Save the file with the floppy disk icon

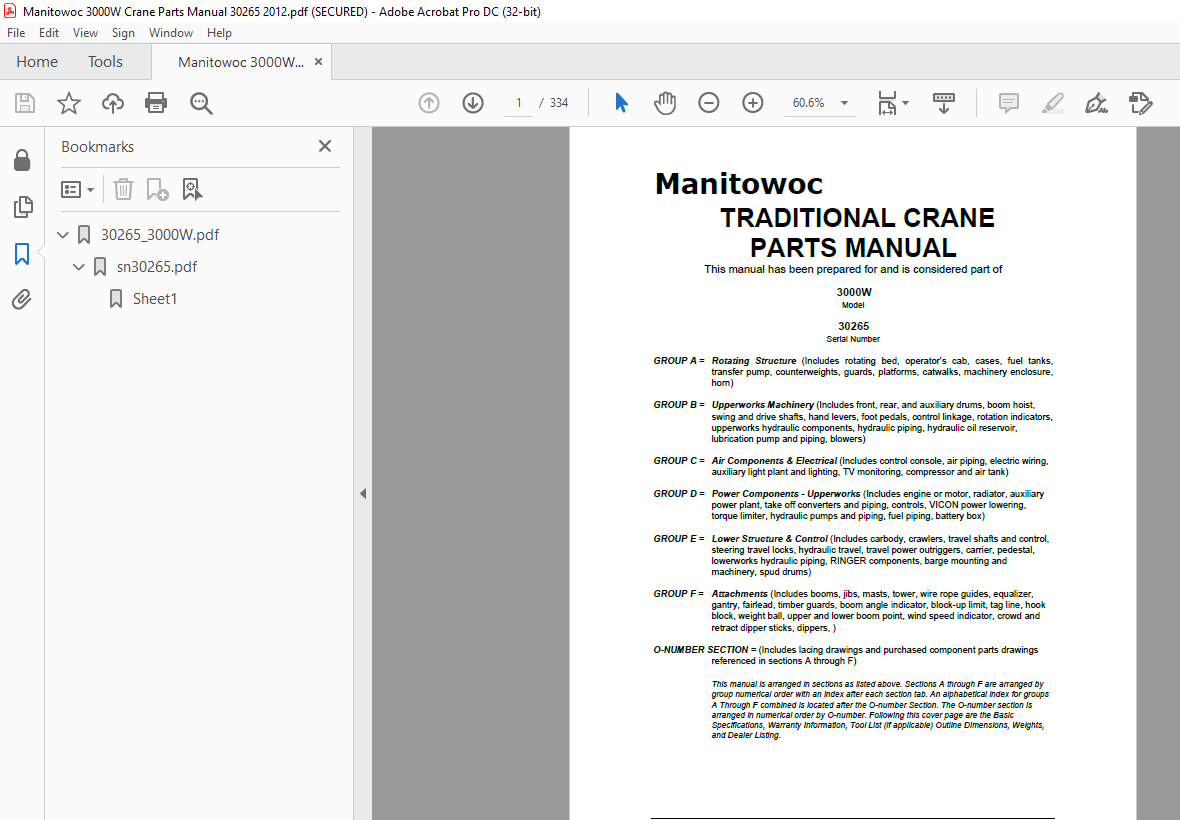(x=25, y=103)
